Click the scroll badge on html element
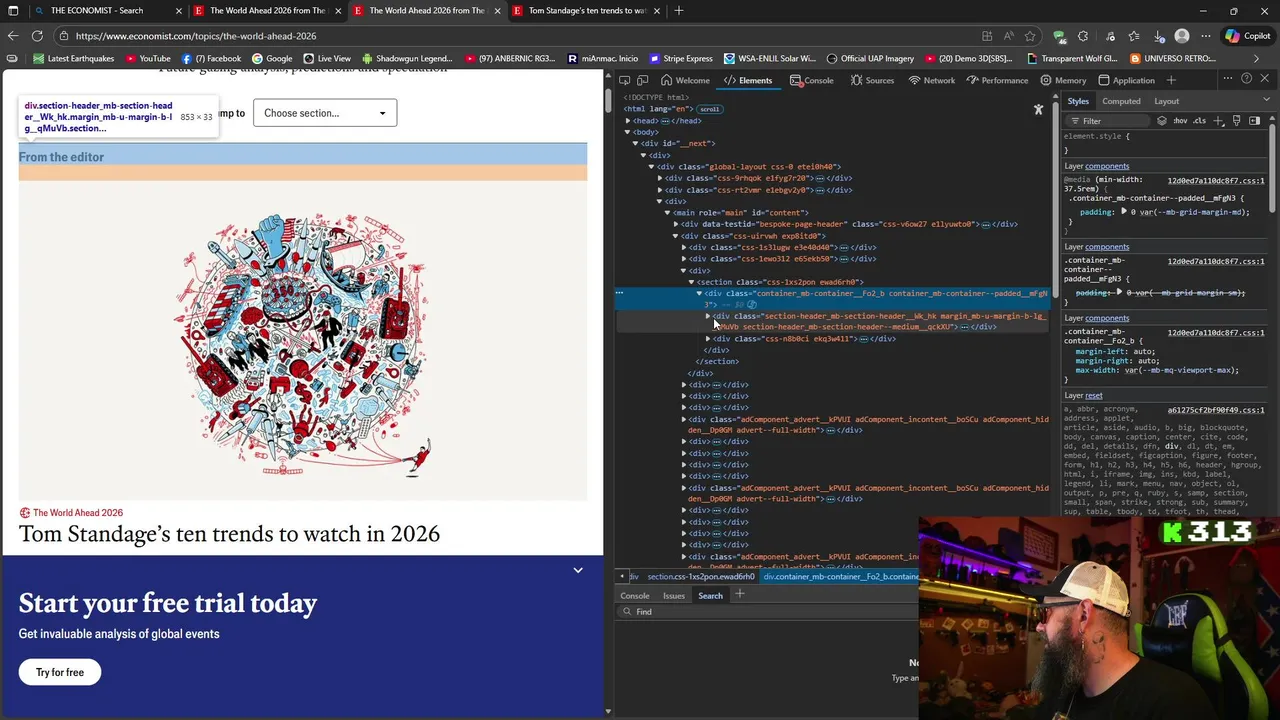1280x720 pixels. coord(709,109)
